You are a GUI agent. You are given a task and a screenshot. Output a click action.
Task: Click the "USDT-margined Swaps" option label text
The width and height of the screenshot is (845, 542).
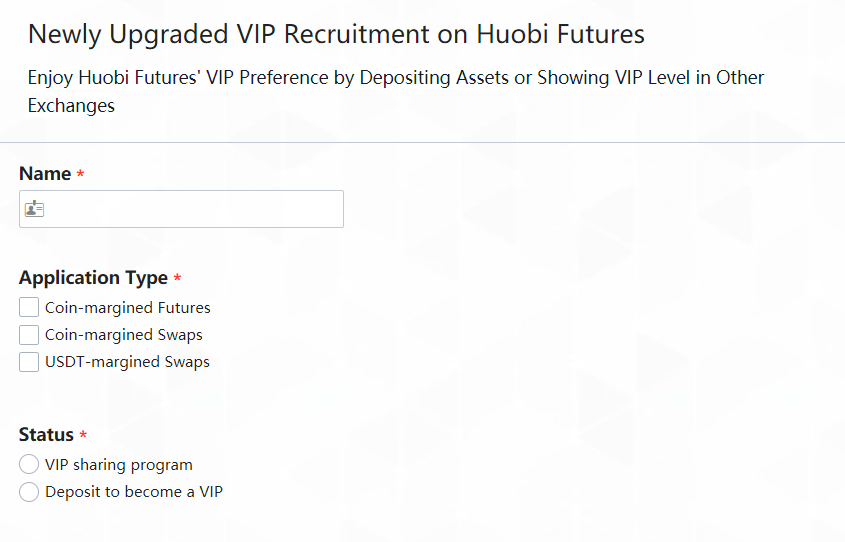point(127,362)
